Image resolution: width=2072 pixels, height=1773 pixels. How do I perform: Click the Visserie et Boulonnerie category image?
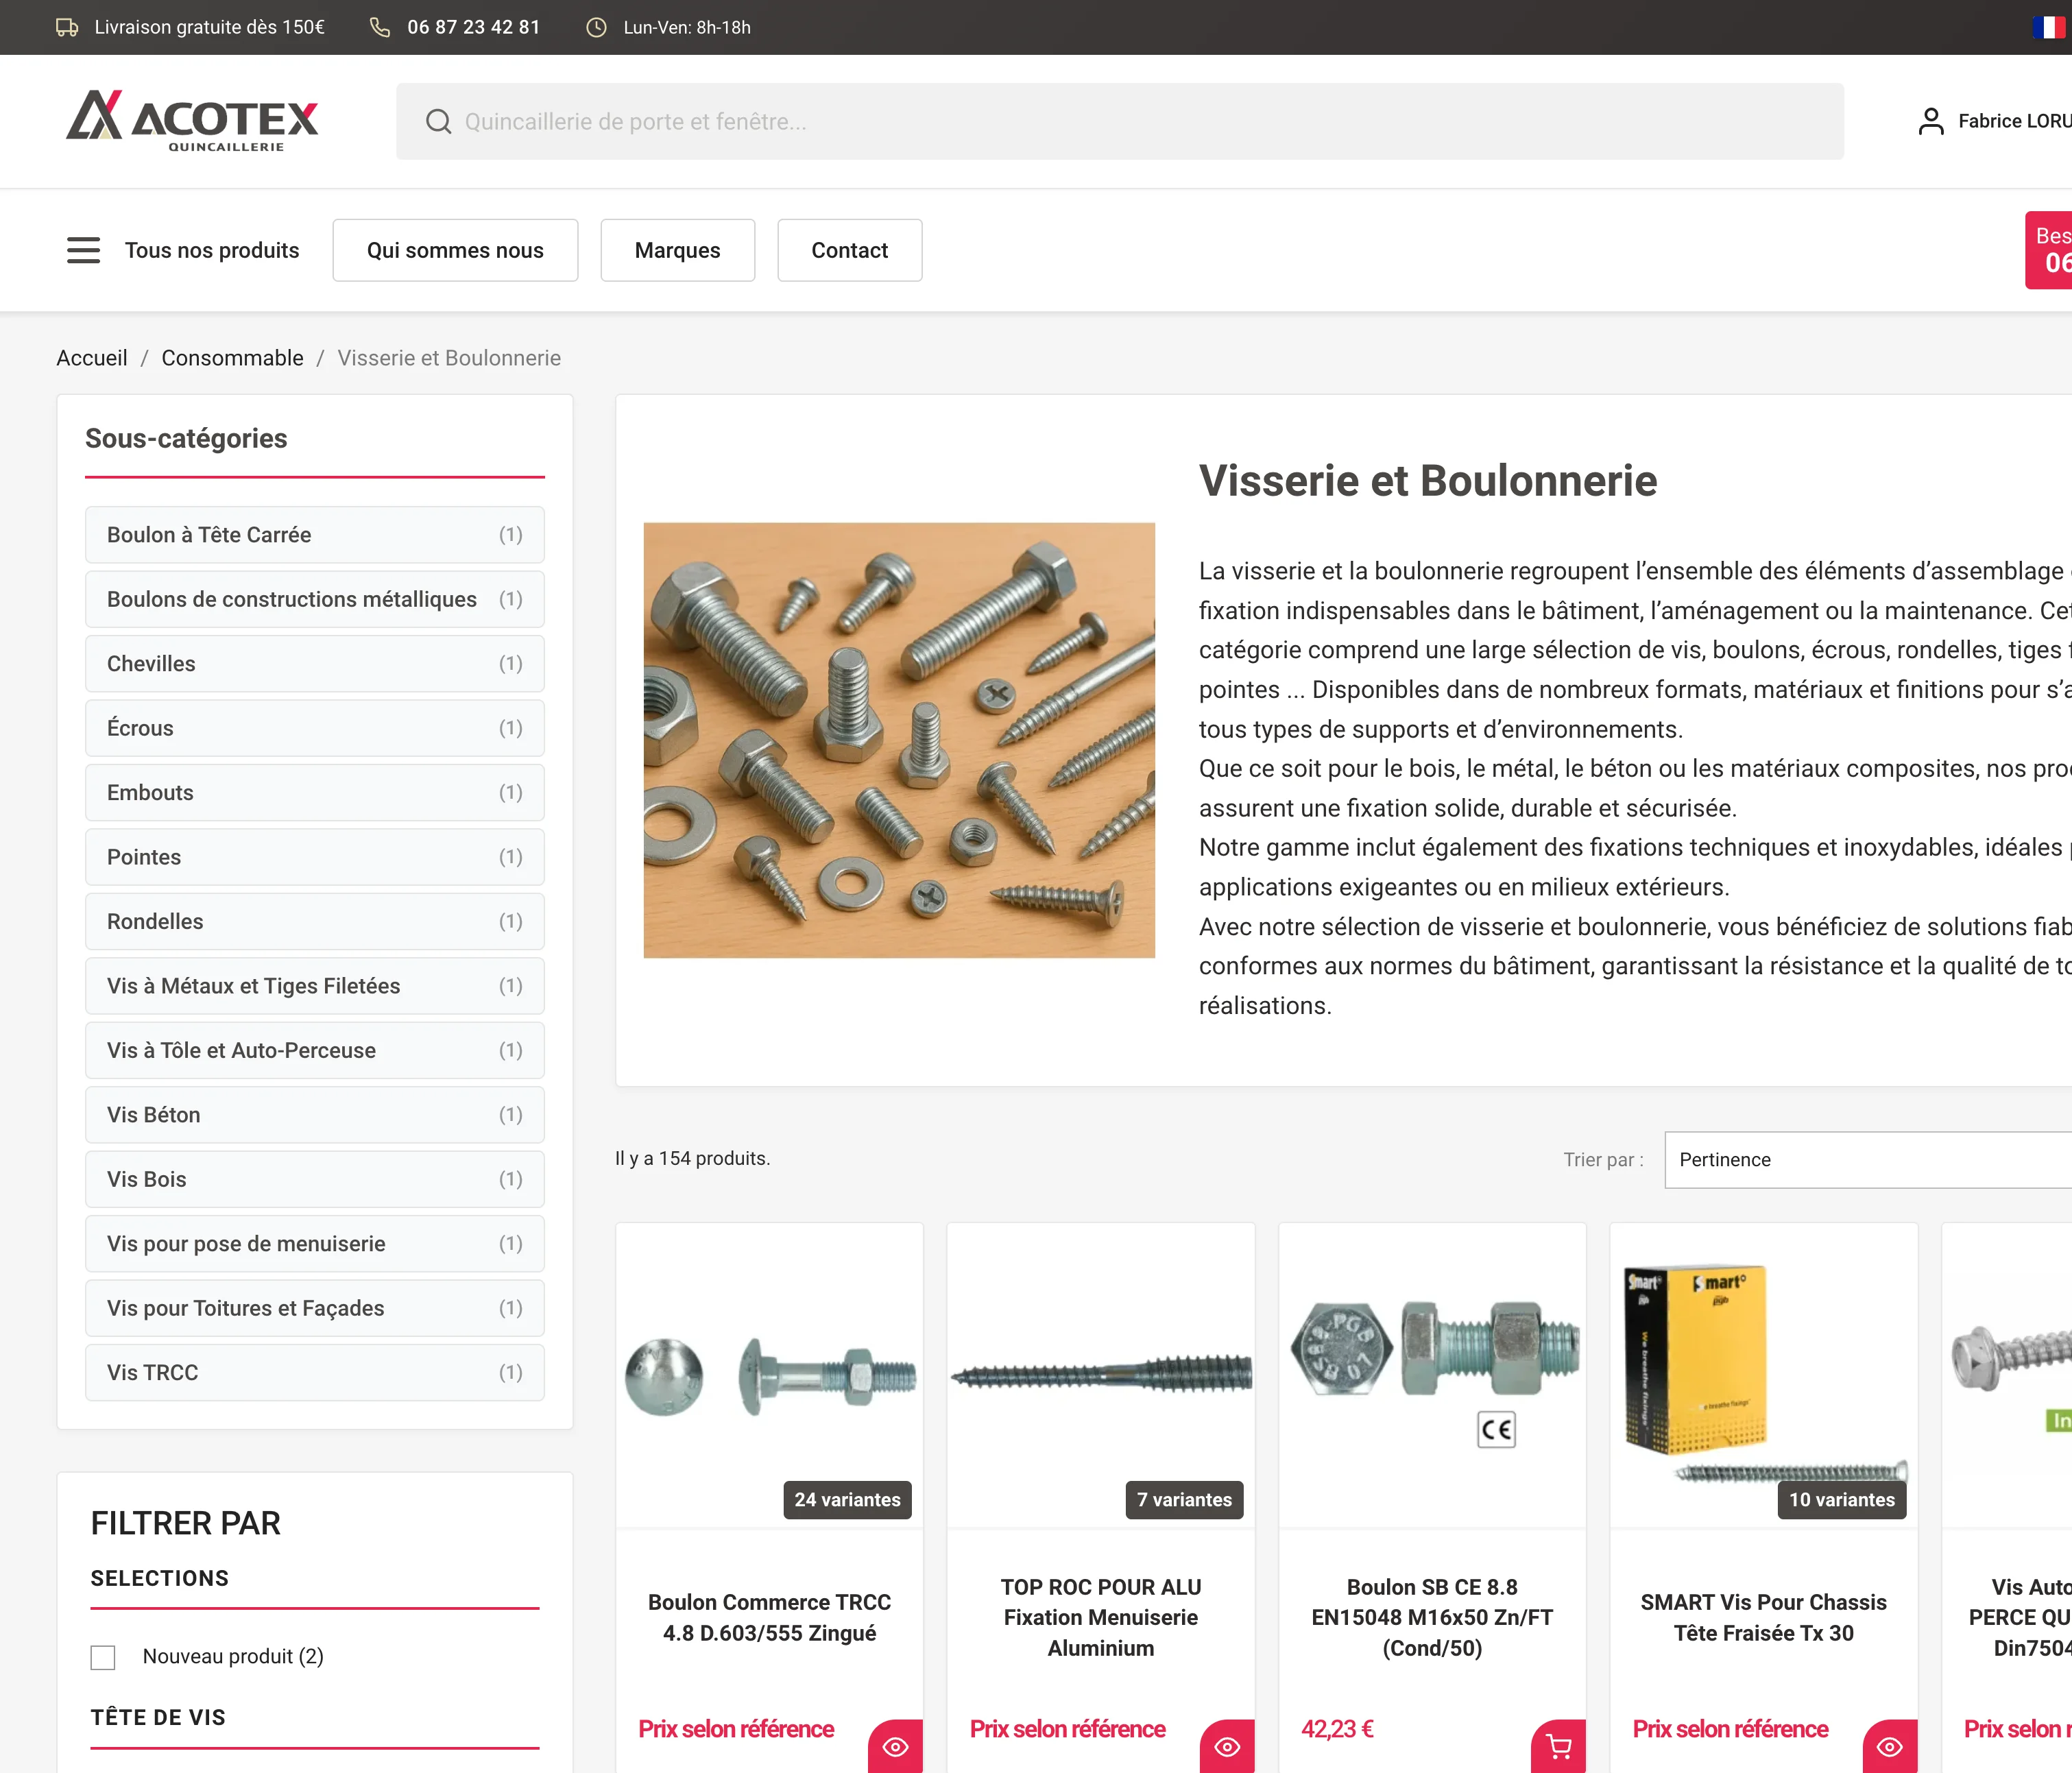(x=898, y=740)
